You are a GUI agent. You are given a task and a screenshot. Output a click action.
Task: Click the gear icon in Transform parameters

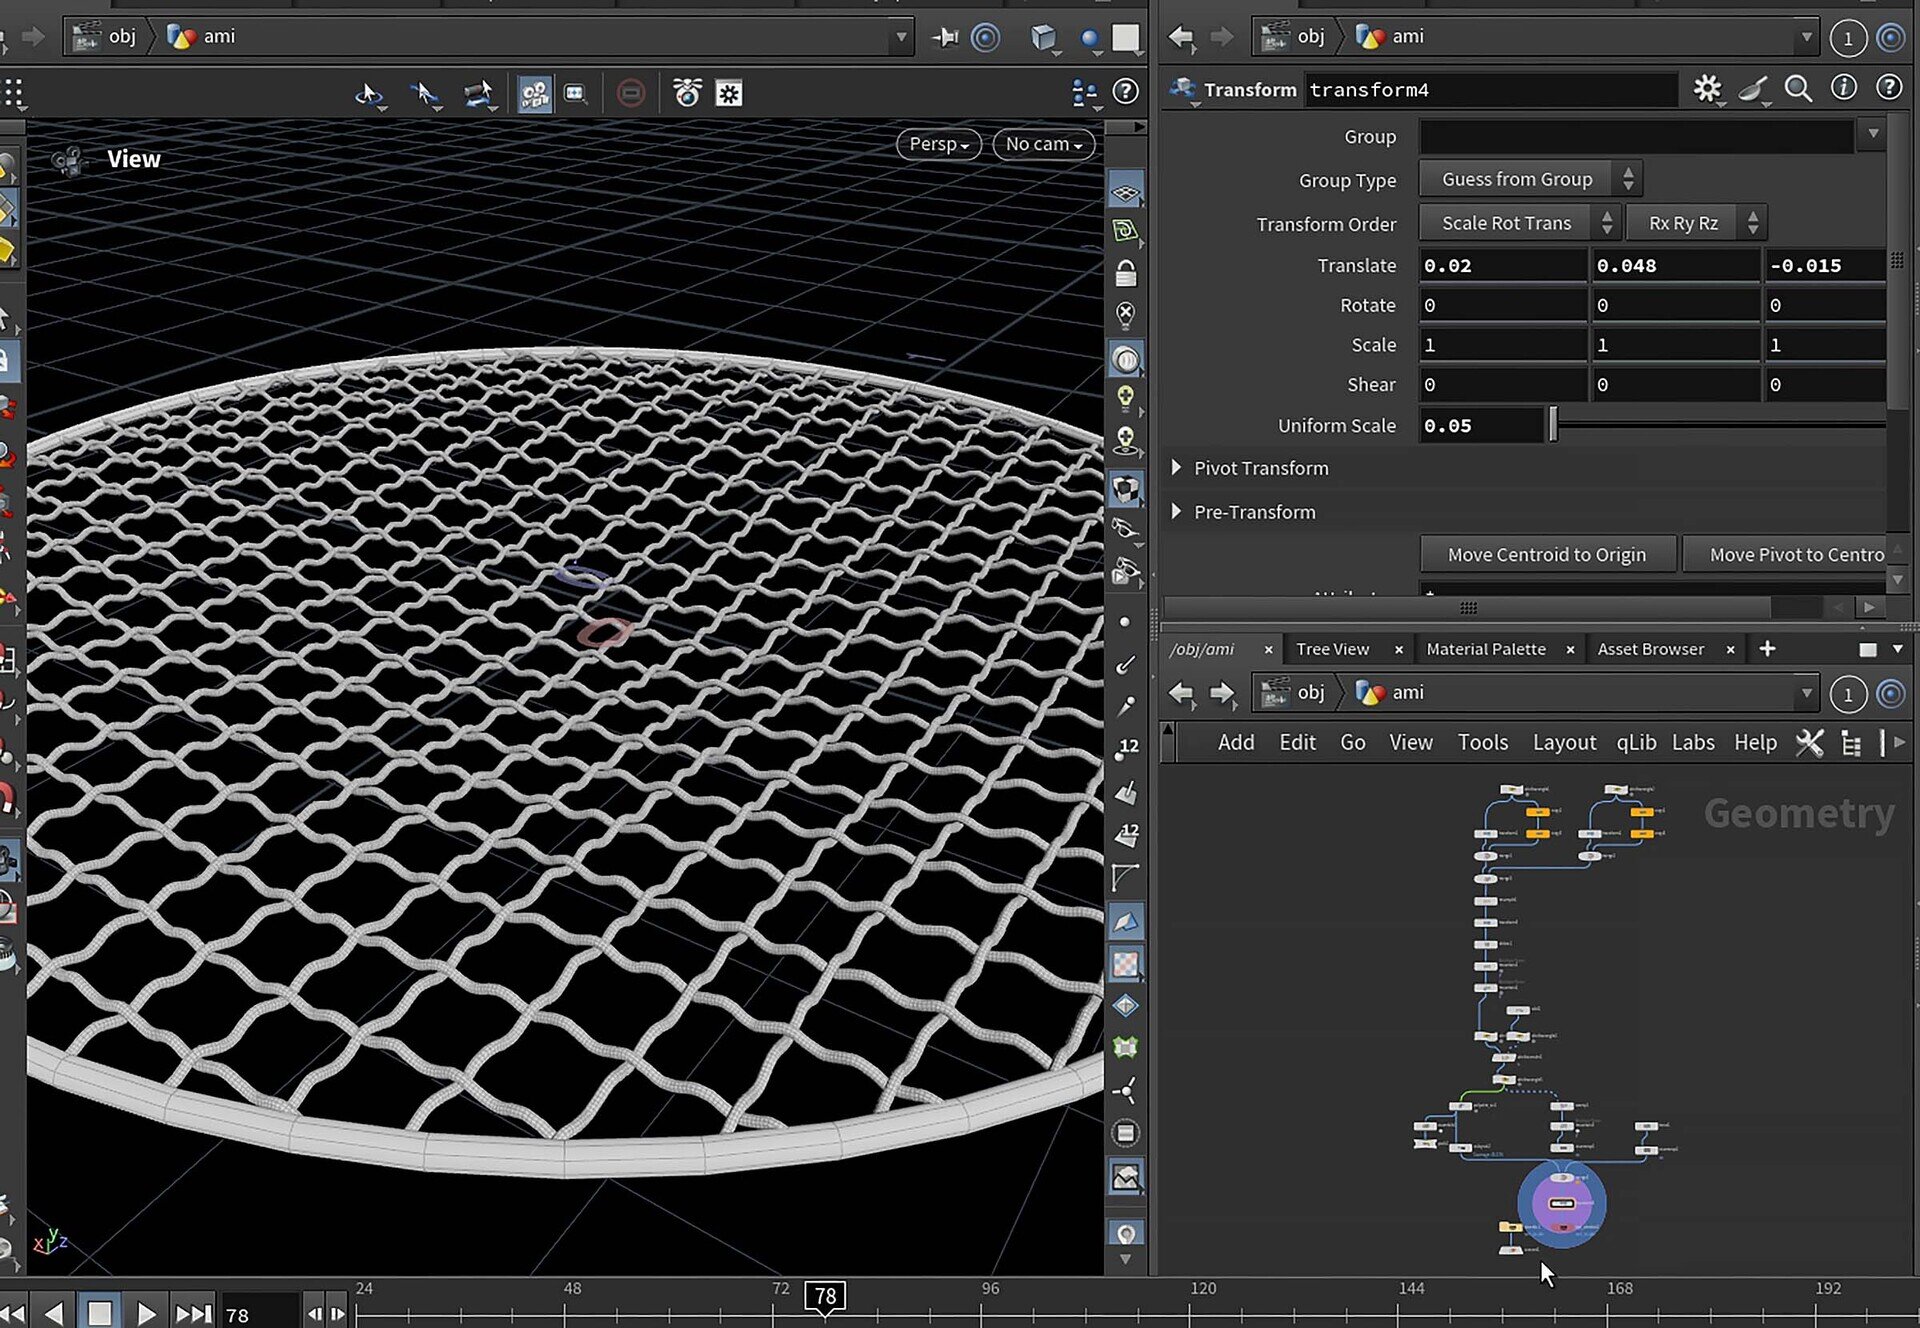coord(1707,89)
